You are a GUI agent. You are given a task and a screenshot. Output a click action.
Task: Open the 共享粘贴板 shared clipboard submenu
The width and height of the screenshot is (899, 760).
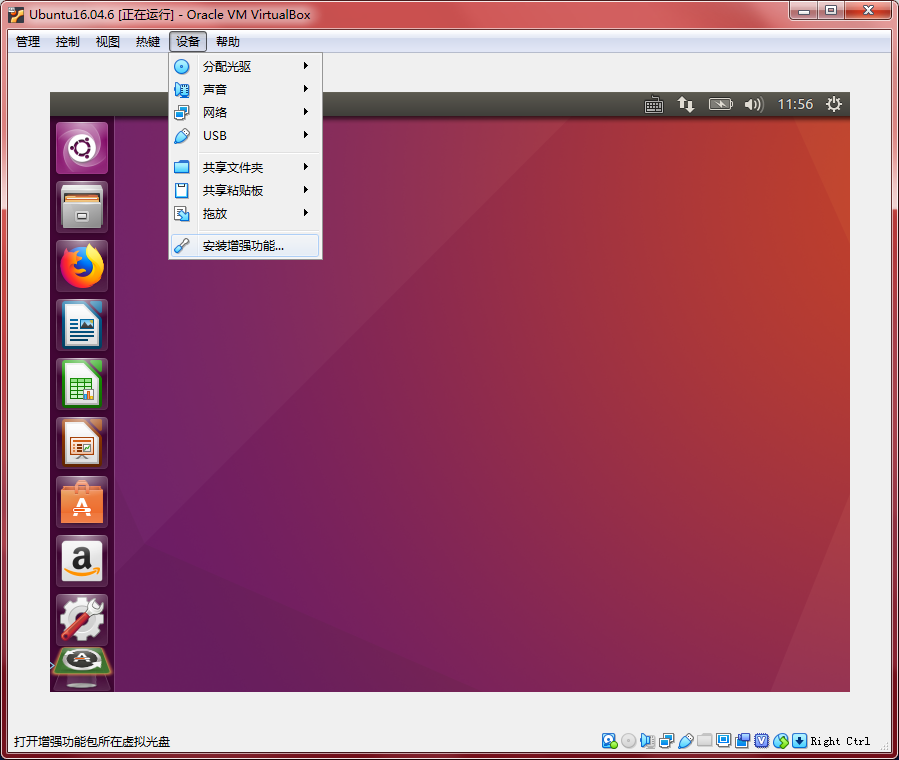click(245, 190)
